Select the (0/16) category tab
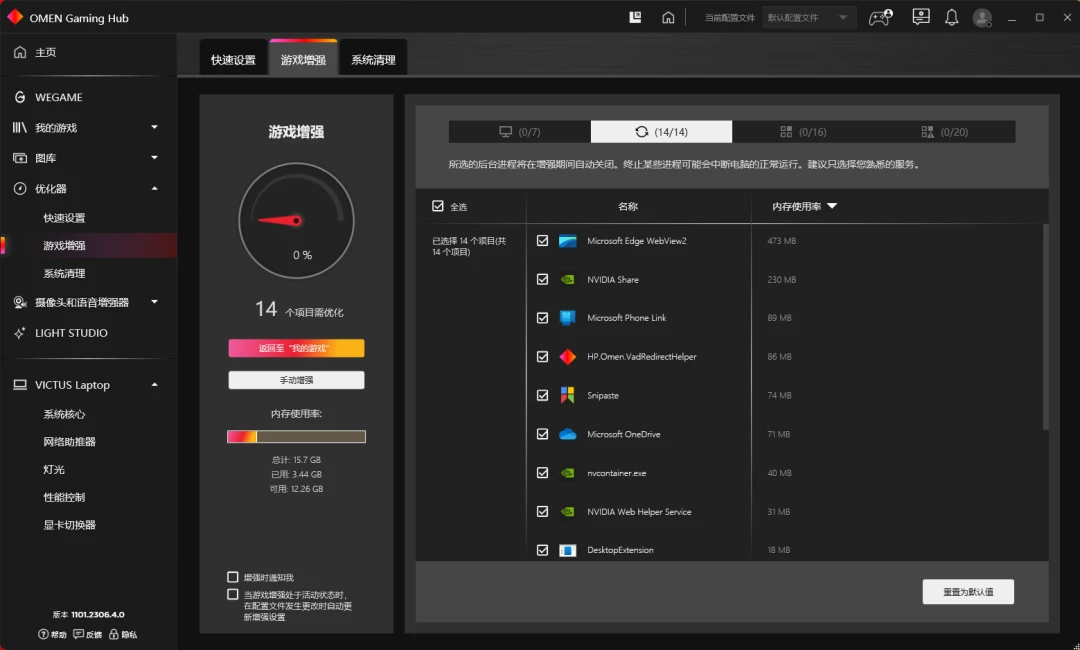The image size is (1080, 650). point(803,132)
